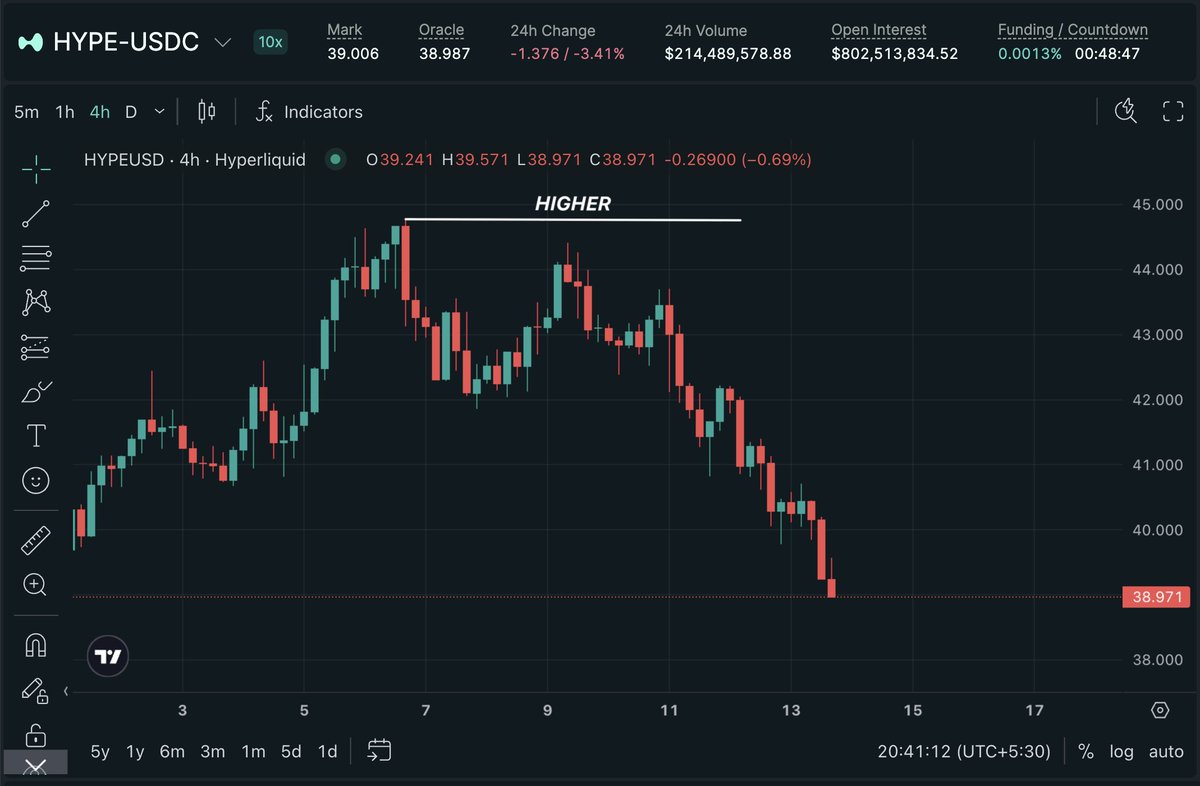The width and height of the screenshot is (1200, 786).
Task: Open the go to date picker
Action: click(379, 750)
